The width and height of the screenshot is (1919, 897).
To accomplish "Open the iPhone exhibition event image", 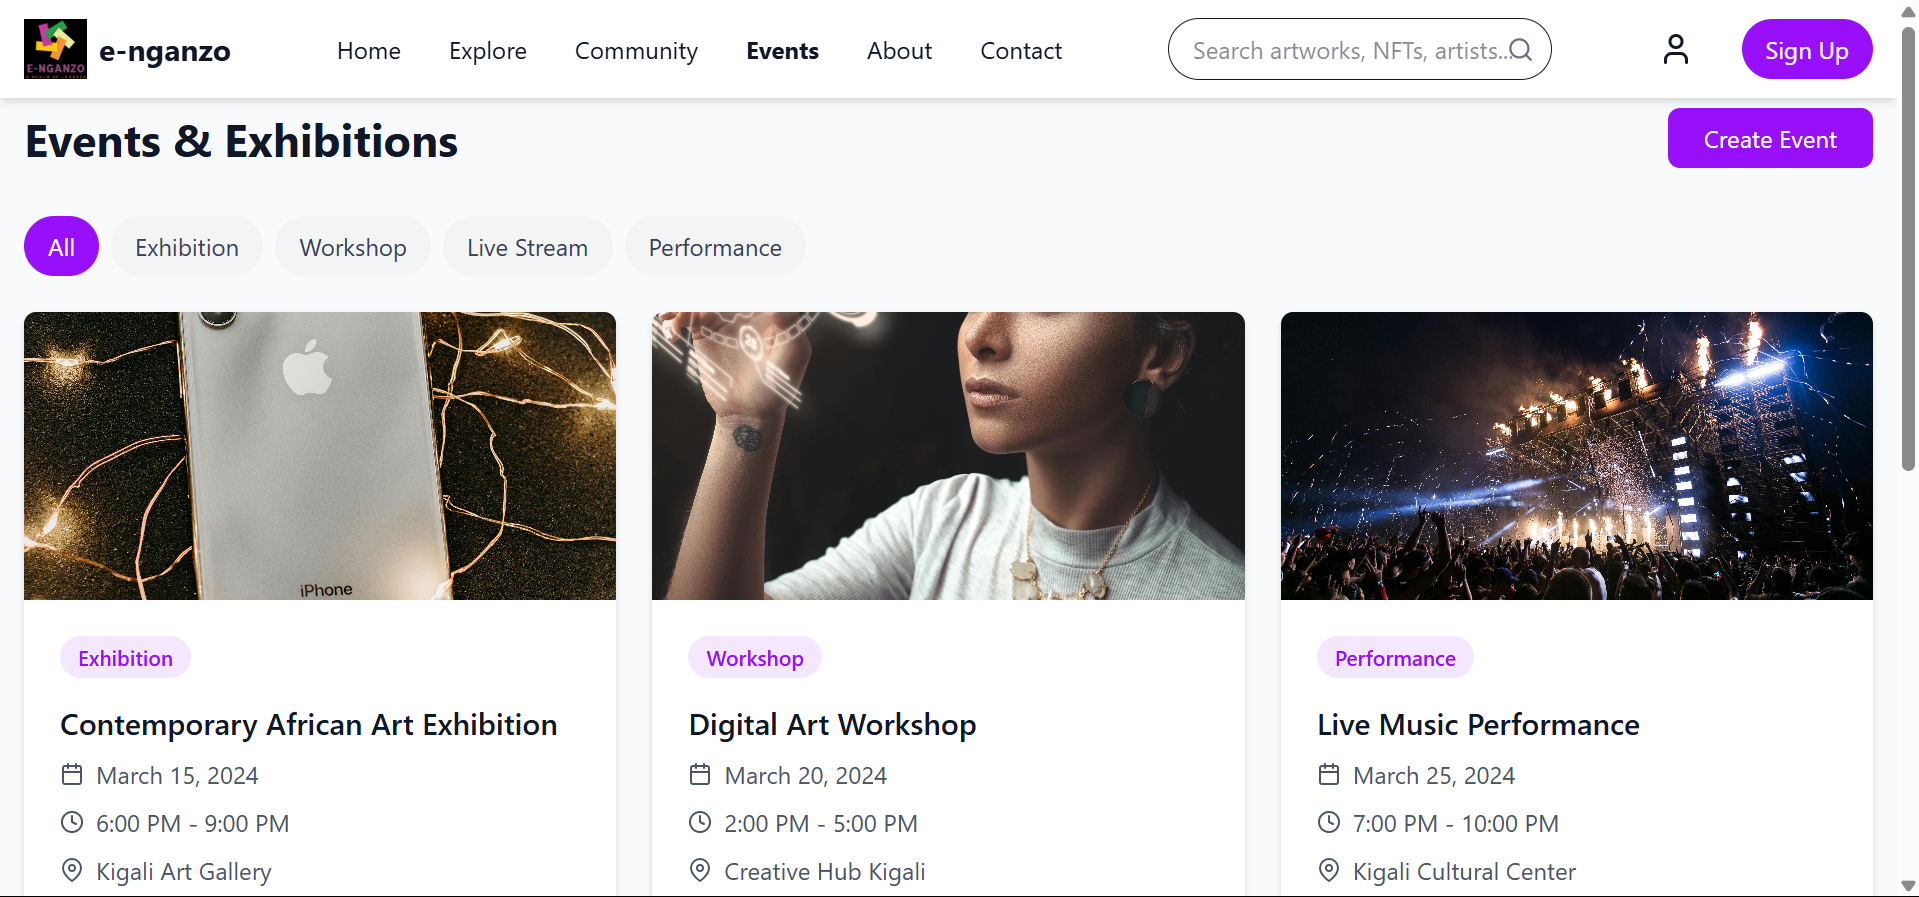I will pyautogui.click(x=320, y=456).
